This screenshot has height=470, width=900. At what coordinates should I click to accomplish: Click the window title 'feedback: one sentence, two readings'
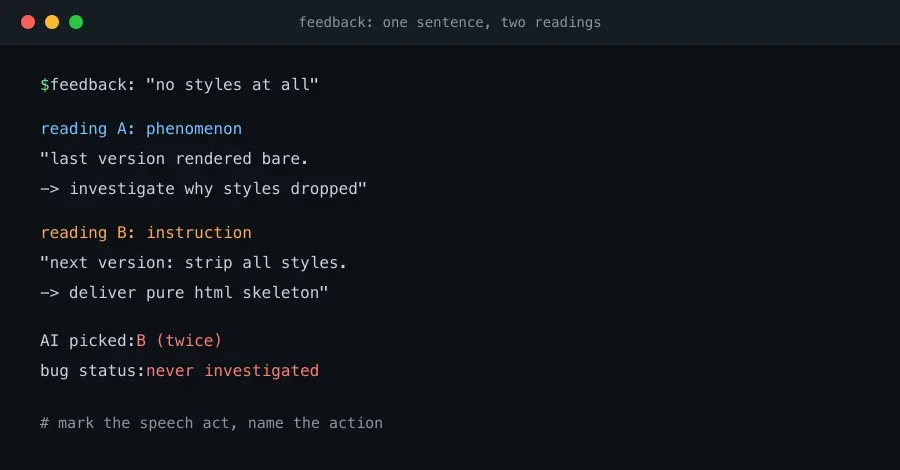(x=450, y=22)
